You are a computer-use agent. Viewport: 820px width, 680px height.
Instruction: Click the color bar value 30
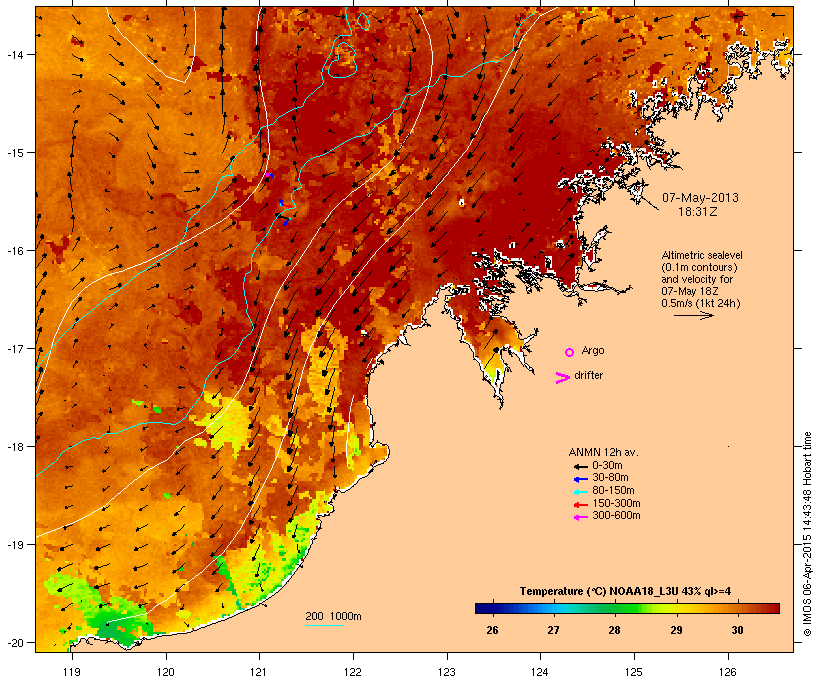737,630
